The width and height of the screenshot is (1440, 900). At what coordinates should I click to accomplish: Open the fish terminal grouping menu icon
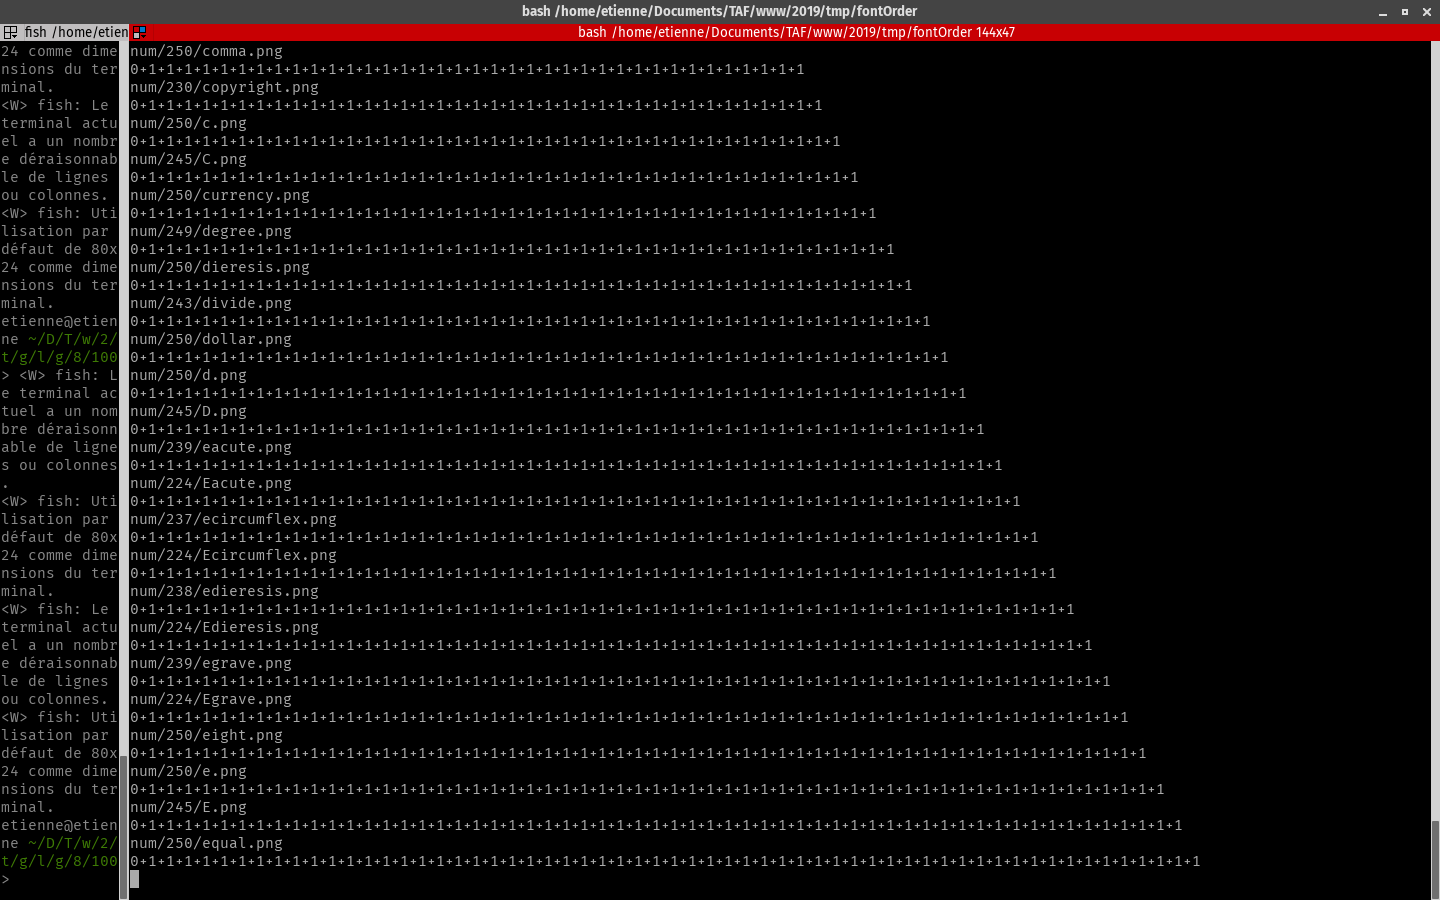pos(10,32)
